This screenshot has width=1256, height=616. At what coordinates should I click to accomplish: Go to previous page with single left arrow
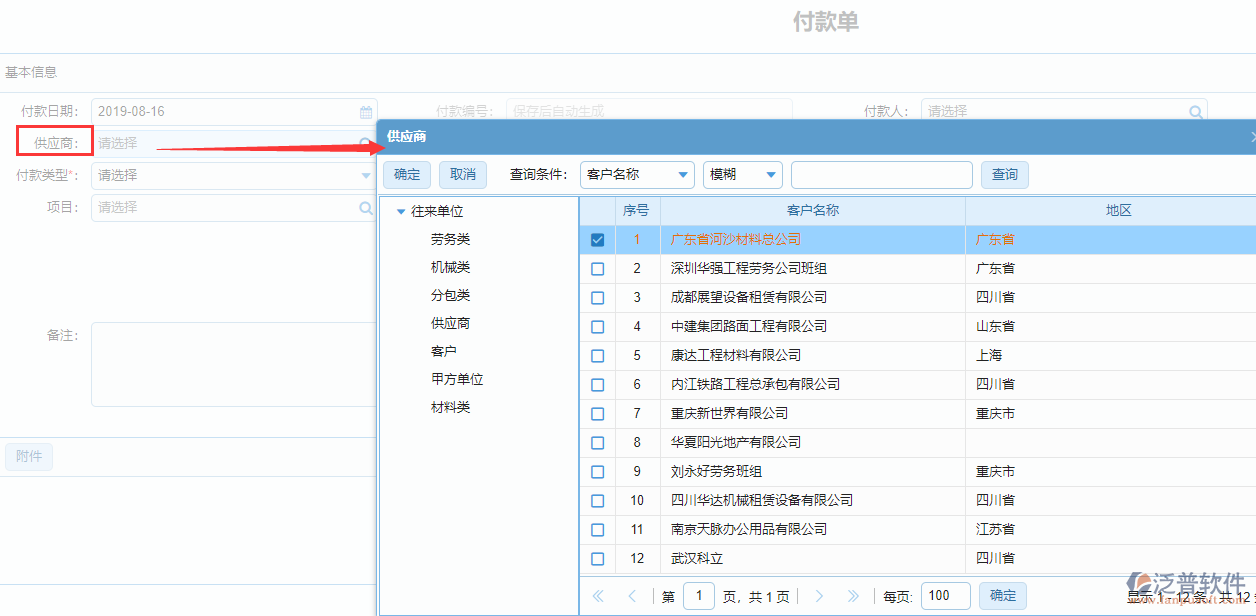(630, 596)
